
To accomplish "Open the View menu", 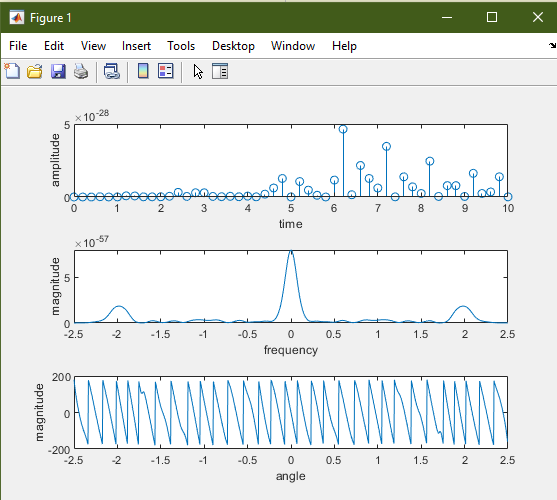I will (93, 46).
